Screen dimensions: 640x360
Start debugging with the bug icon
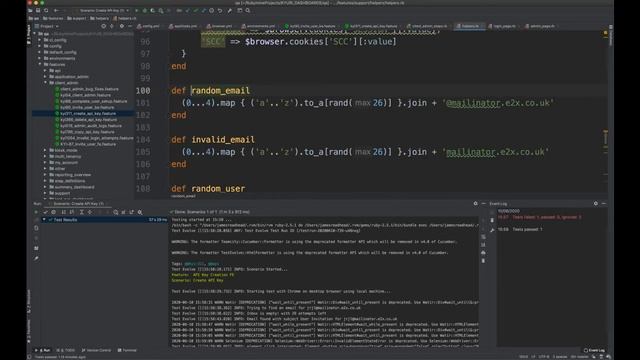tap(144, 11)
